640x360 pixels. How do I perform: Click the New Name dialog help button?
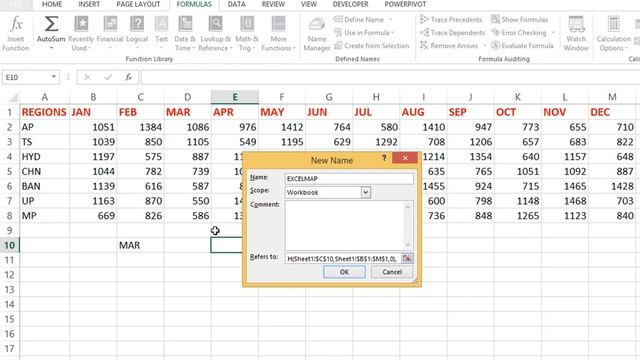point(384,158)
